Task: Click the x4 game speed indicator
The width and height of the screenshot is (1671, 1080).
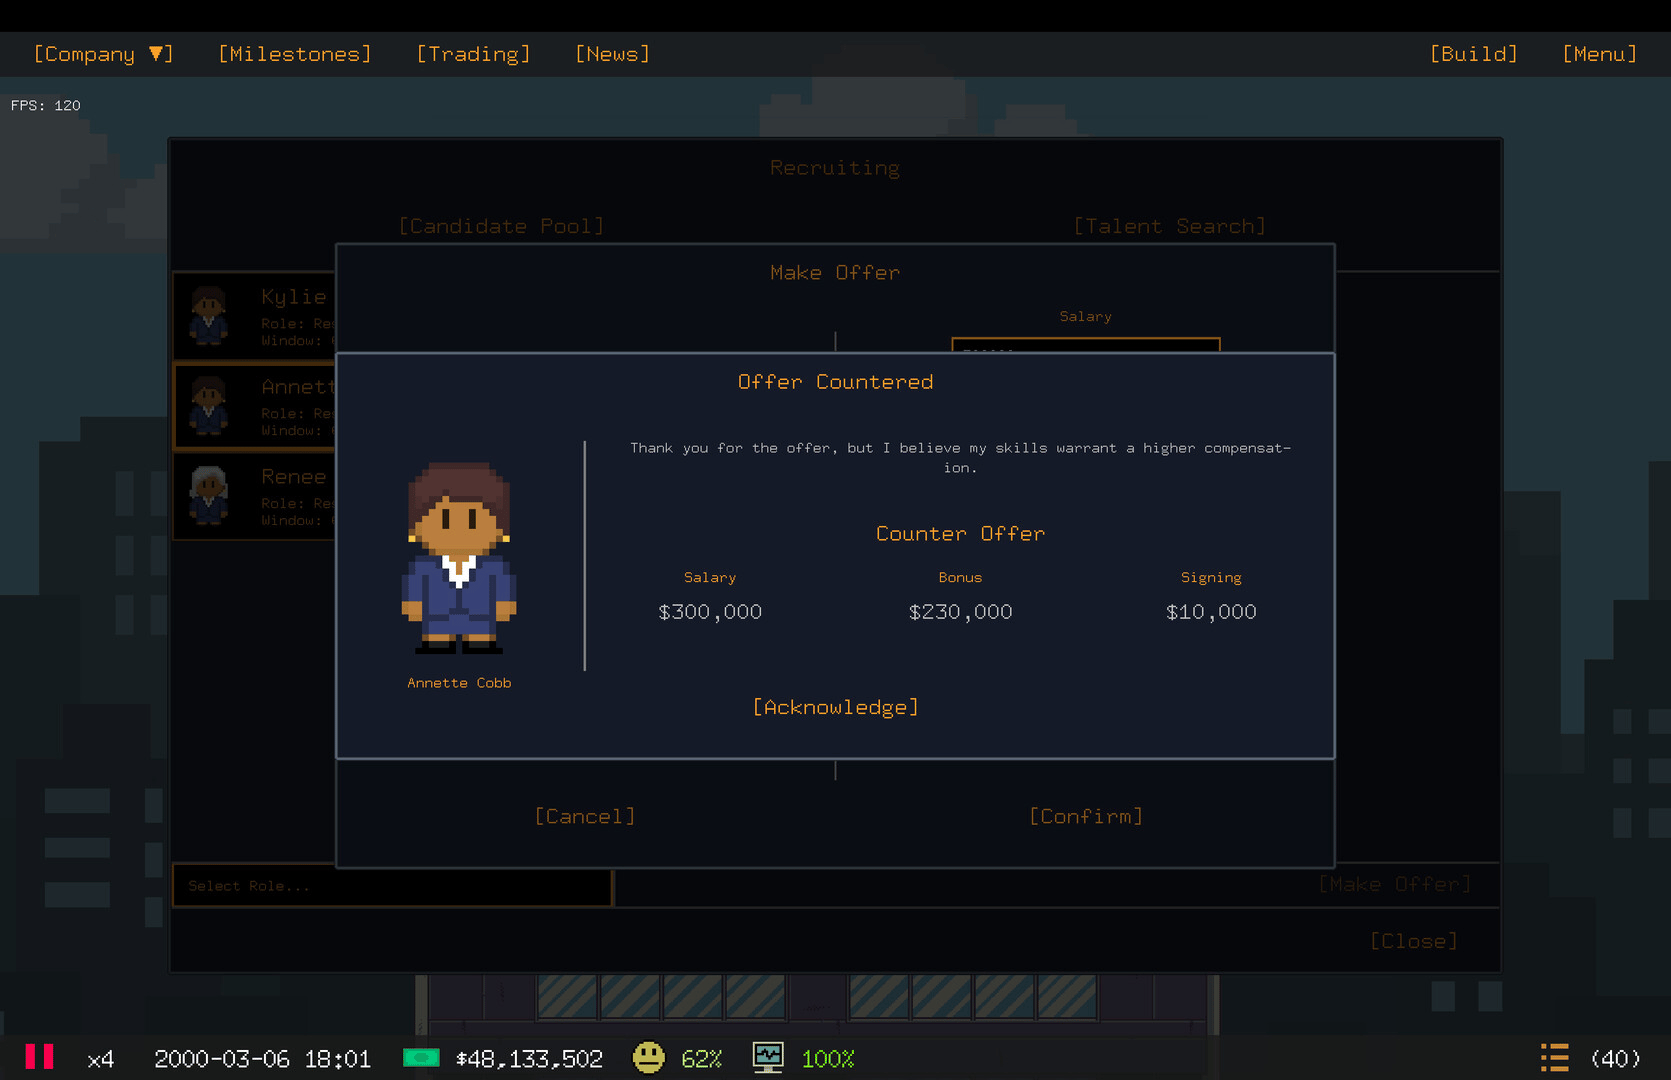Action: click(x=100, y=1059)
